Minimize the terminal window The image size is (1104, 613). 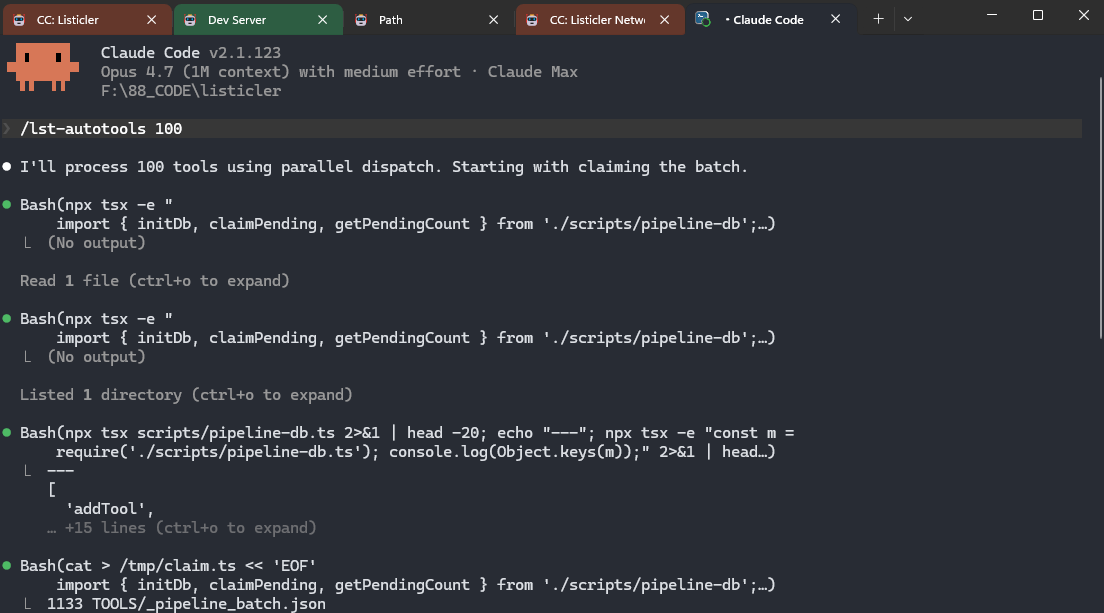pos(992,15)
